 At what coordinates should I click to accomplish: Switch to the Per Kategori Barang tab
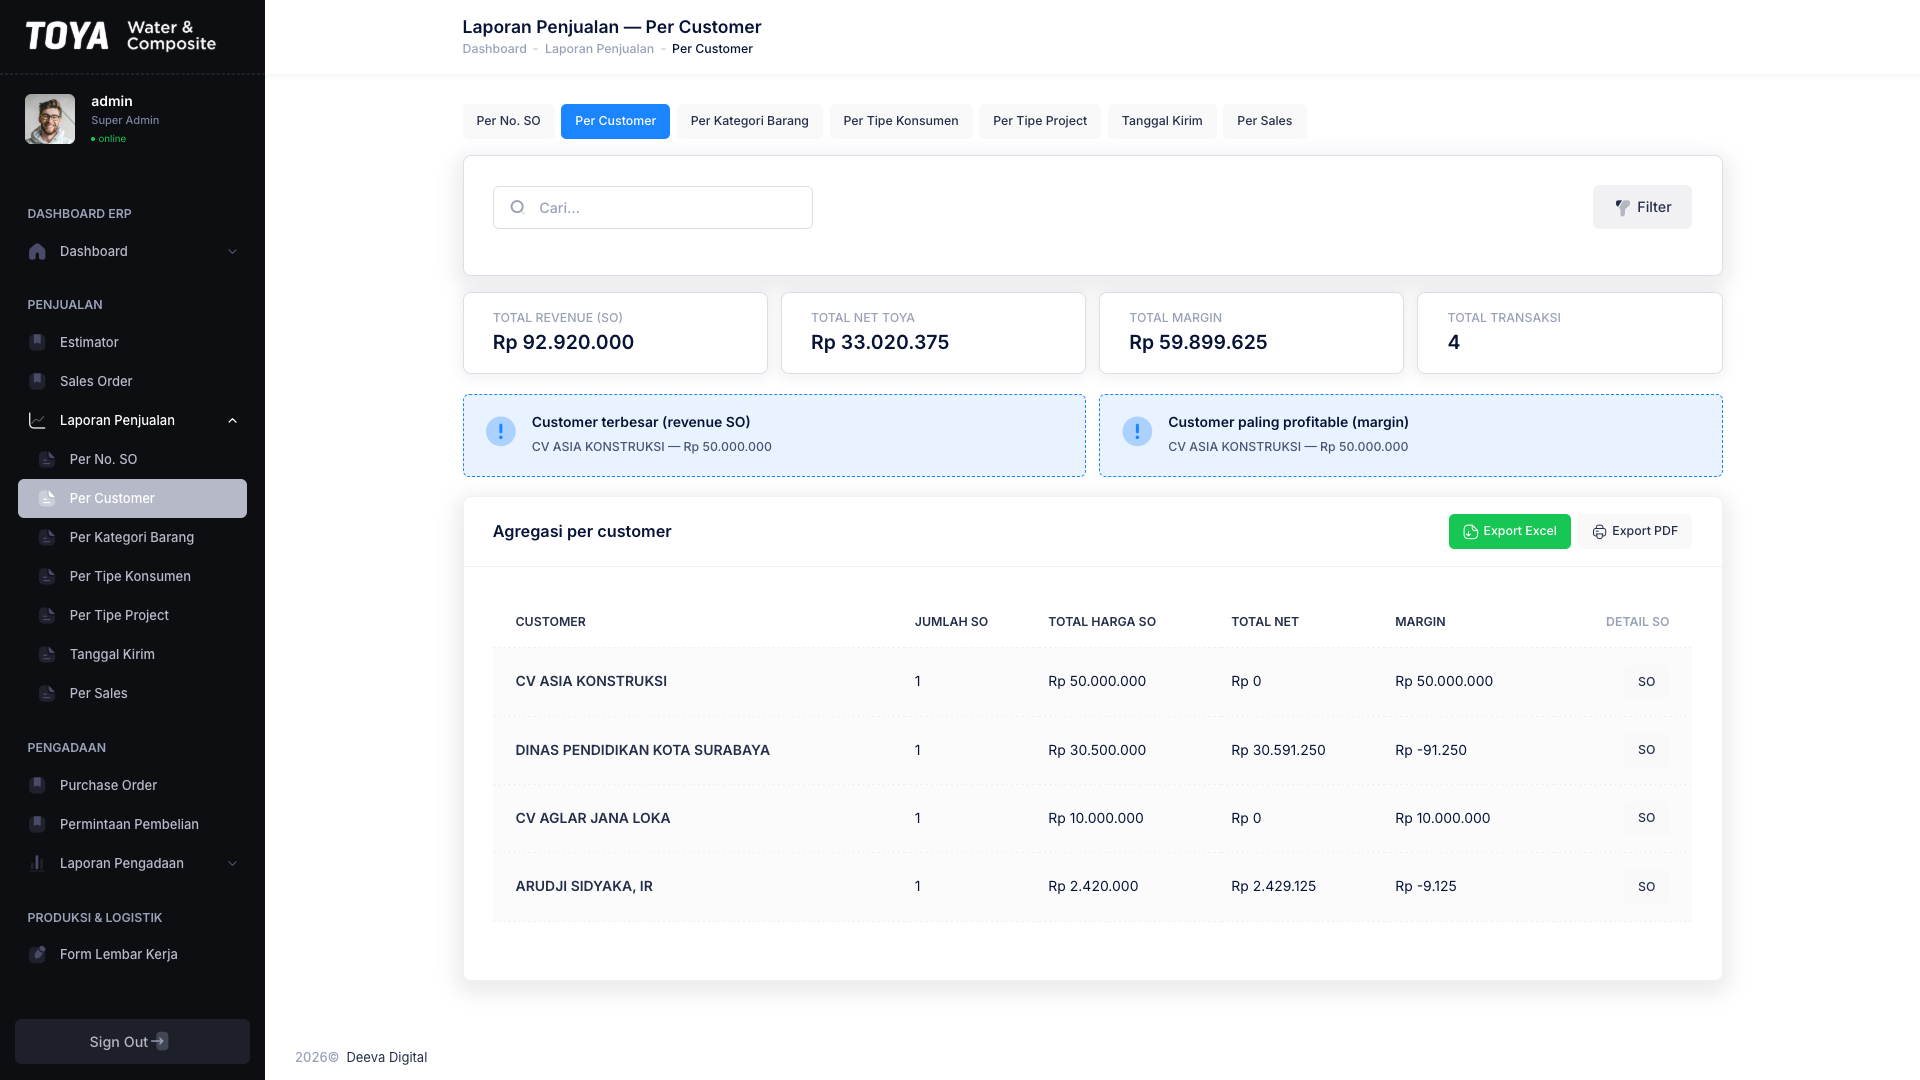click(749, 121)
